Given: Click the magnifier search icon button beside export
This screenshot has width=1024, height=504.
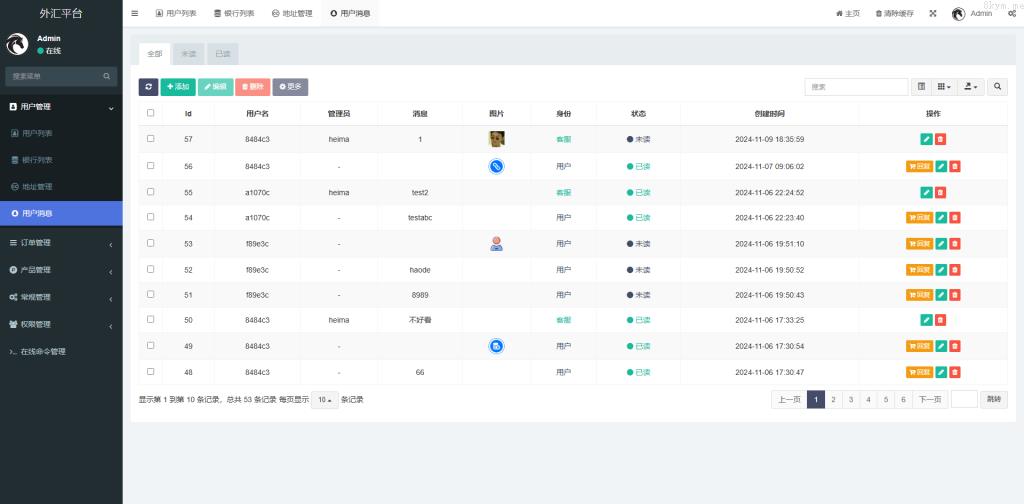Looking at the screenshot, I should [x=997, y=87].
